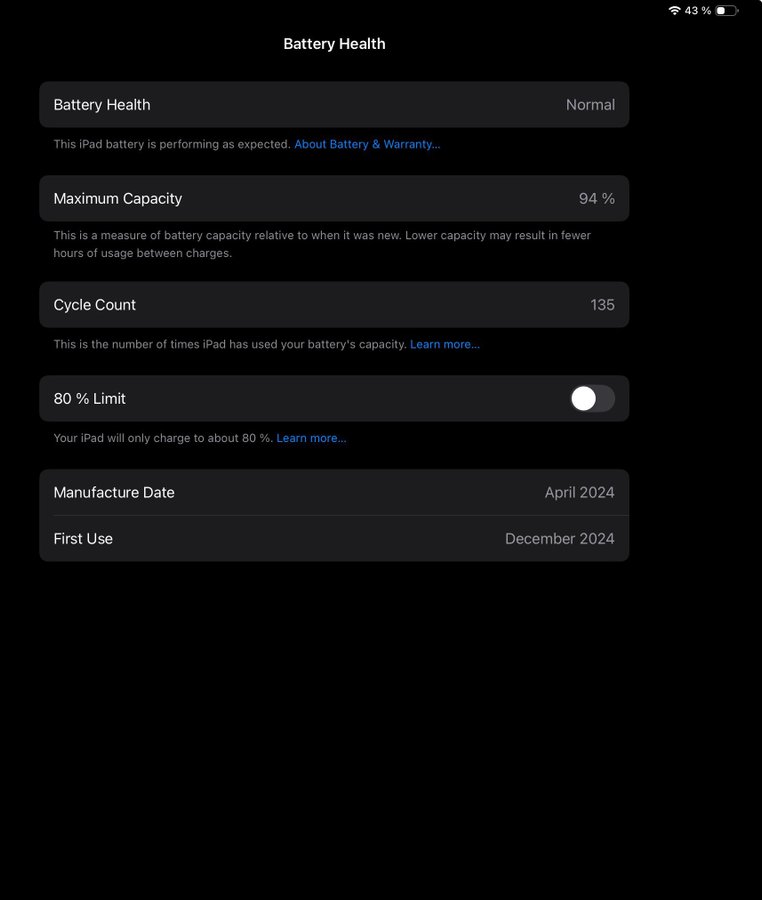Select the Cycle Count row label
762x900 pixels.
click(95, 305)
